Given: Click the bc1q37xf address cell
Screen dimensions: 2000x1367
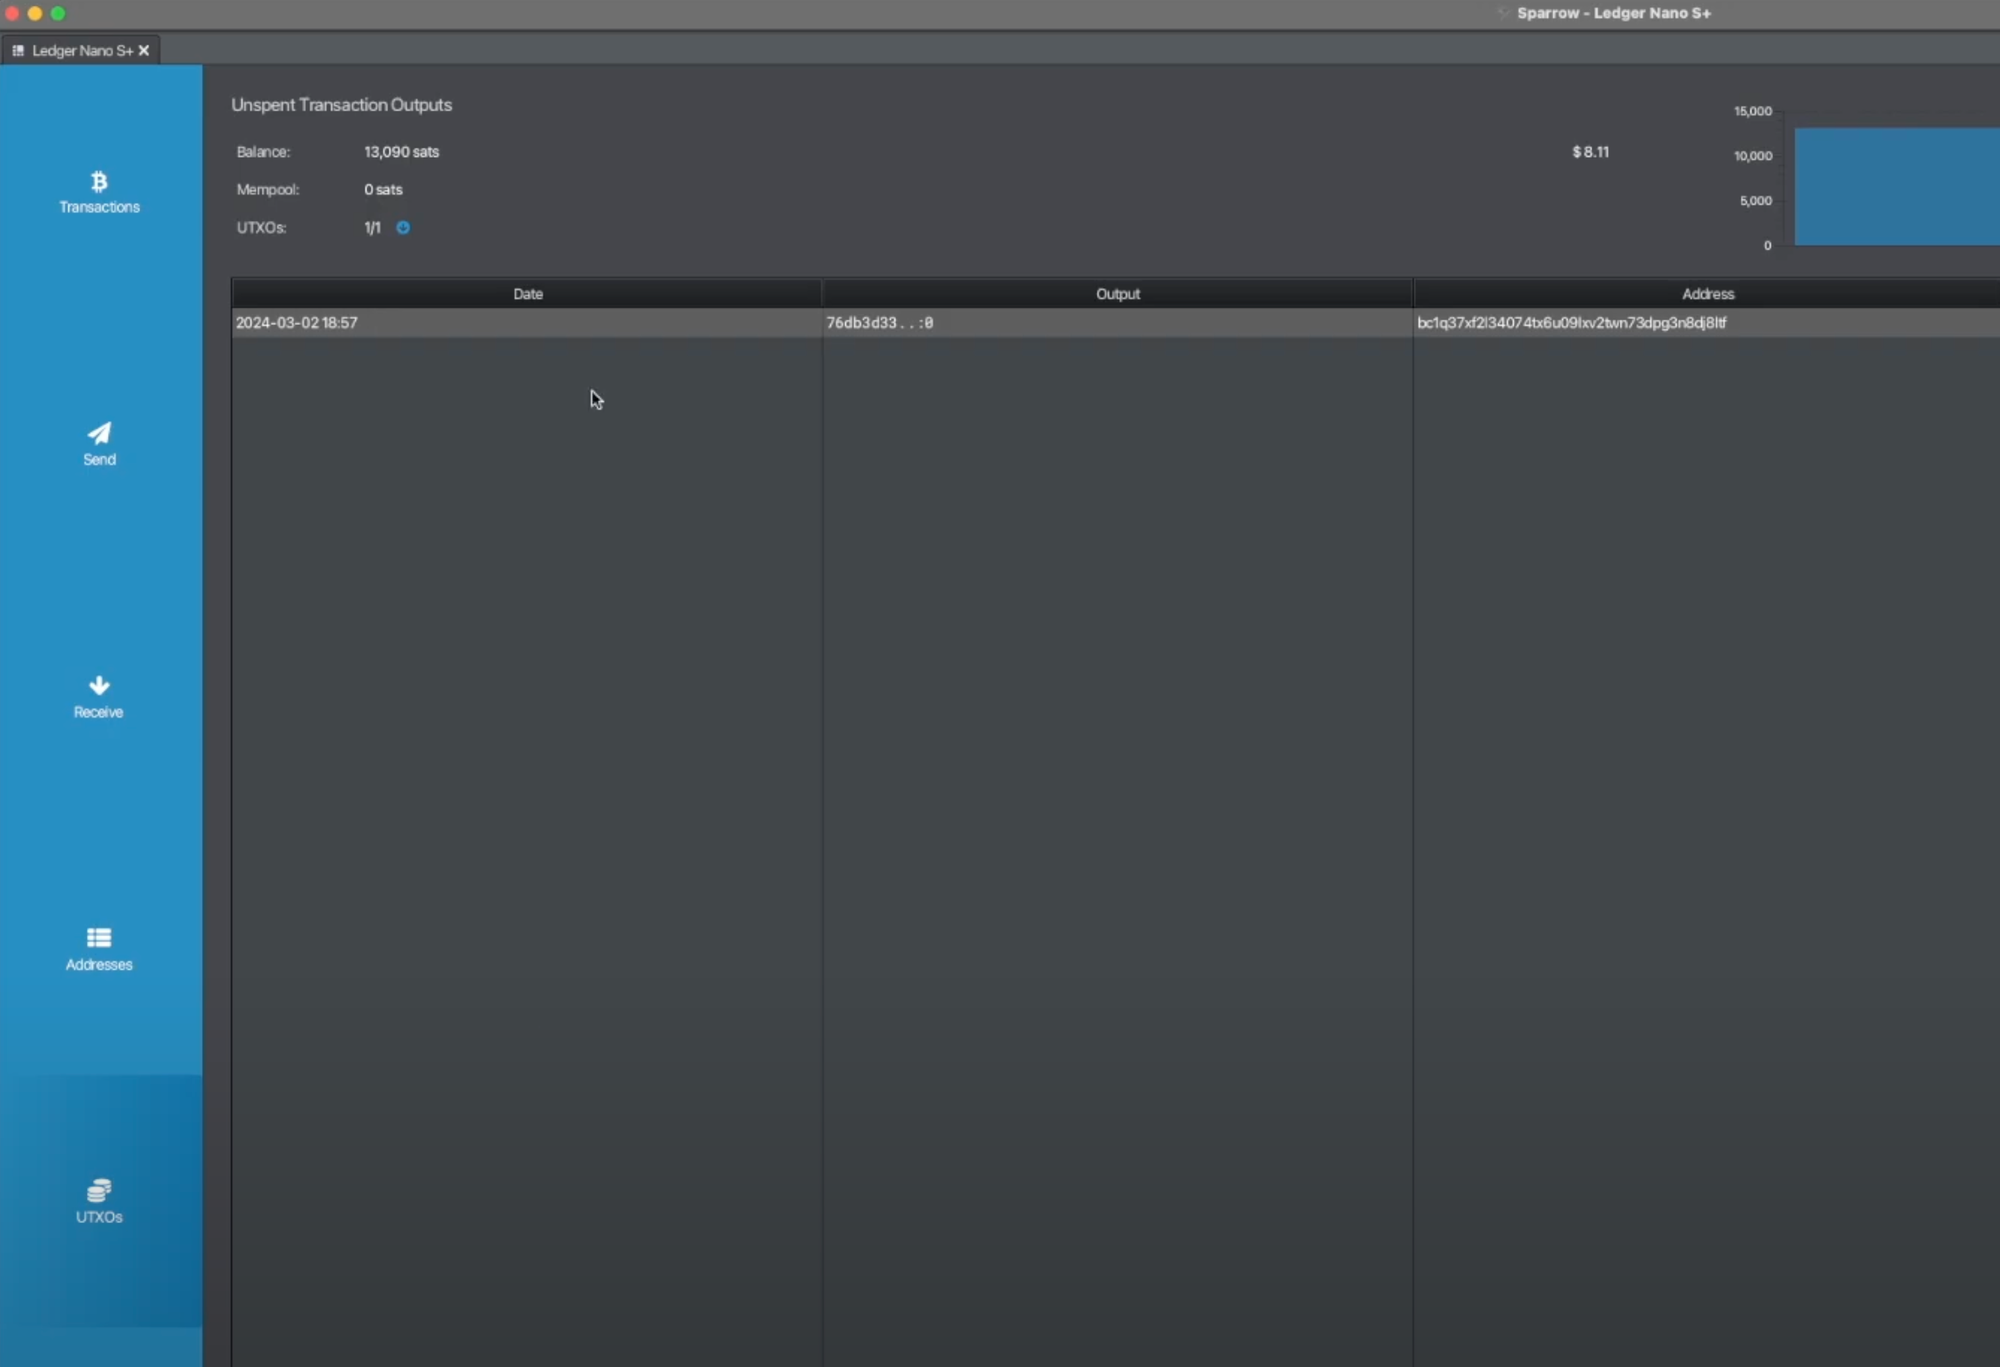Looking at the screenshot, I should tap(1571, 323).
